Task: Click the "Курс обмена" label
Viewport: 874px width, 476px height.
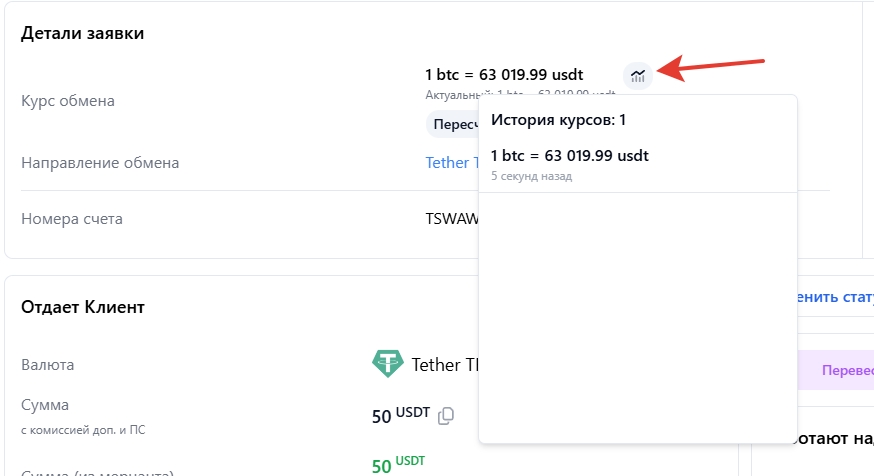Action: [68, 101]
